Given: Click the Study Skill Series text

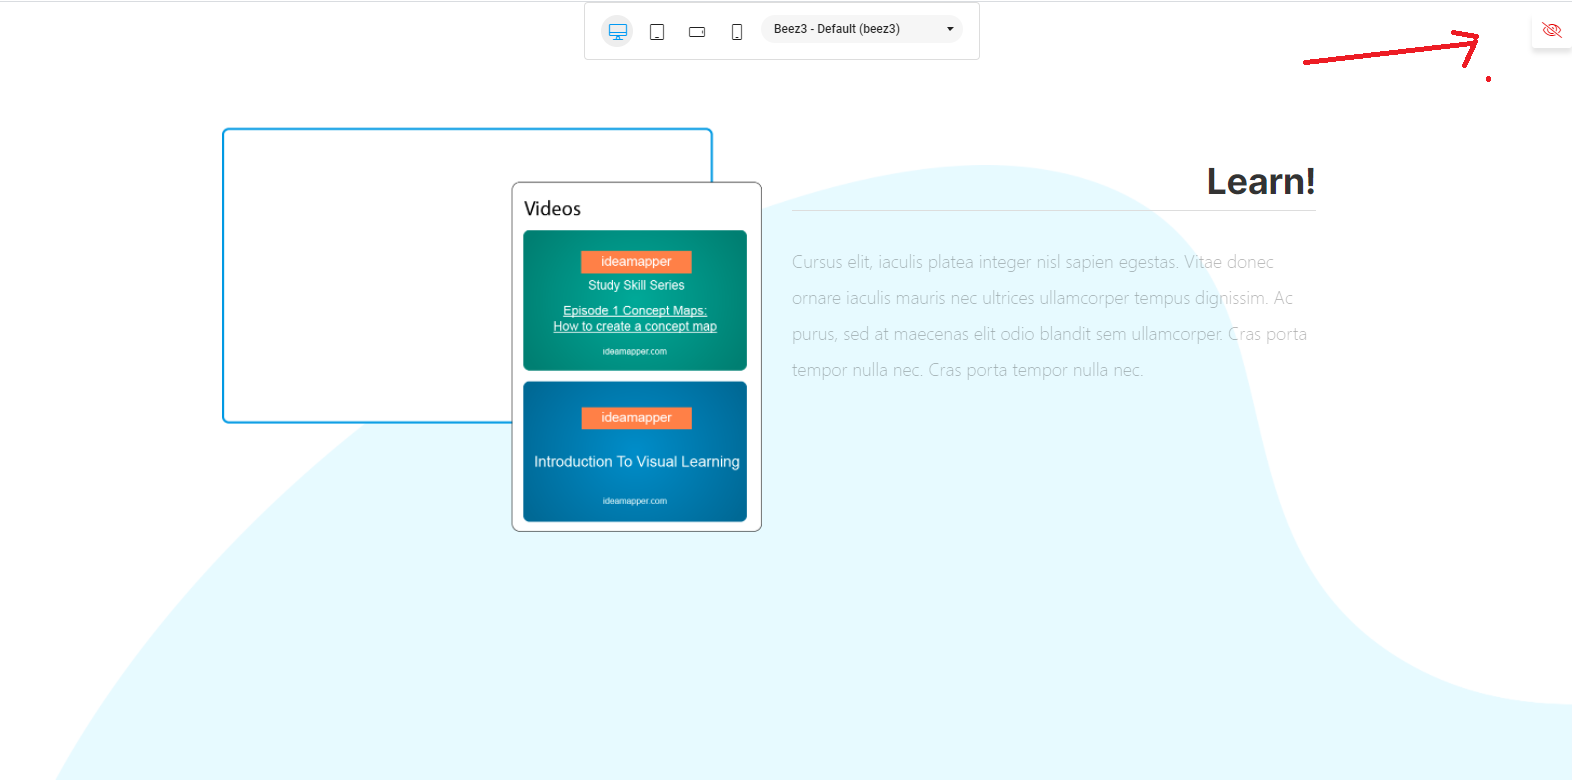Looking at the screenshot, I should (636, 285).
